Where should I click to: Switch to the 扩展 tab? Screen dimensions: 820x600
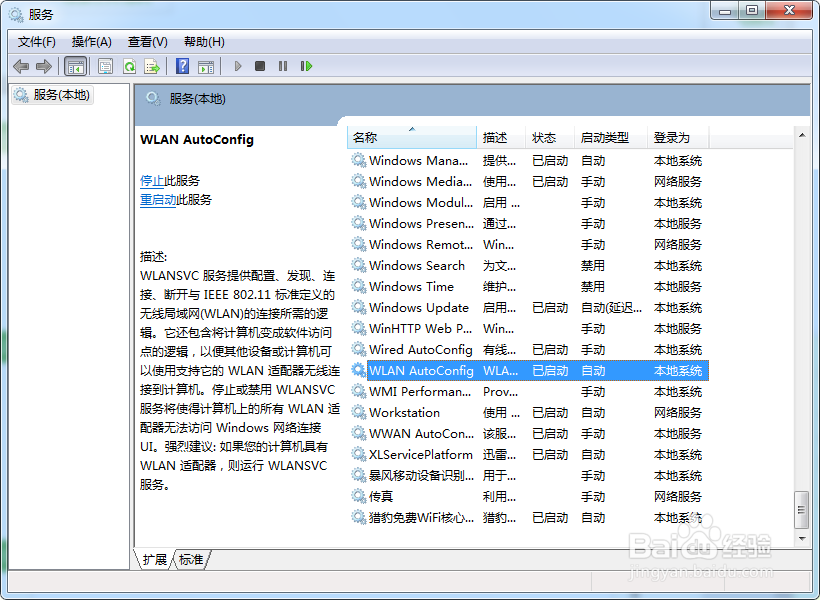(x=154, y=560)
